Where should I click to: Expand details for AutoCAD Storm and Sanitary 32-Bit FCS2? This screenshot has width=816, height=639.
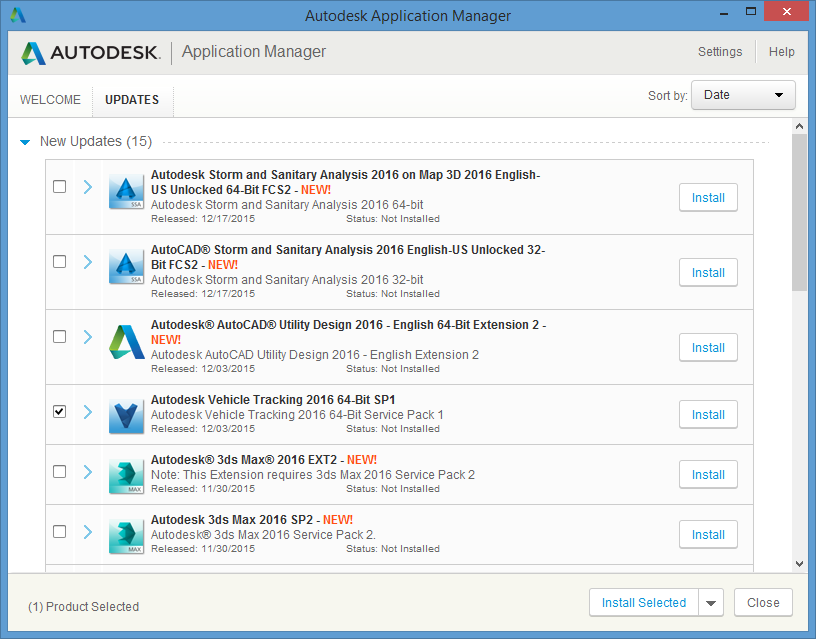coord(88,261)
